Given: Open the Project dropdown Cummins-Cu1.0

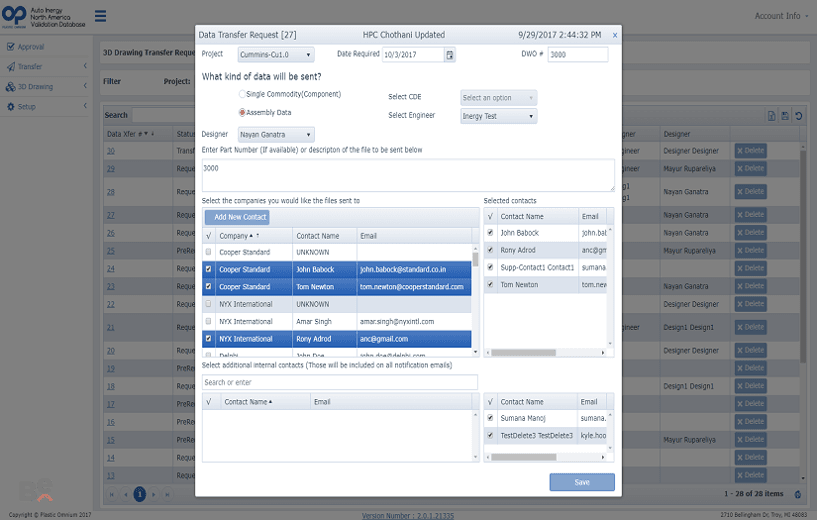Looking at the screenshot, I should pos(276,55).
